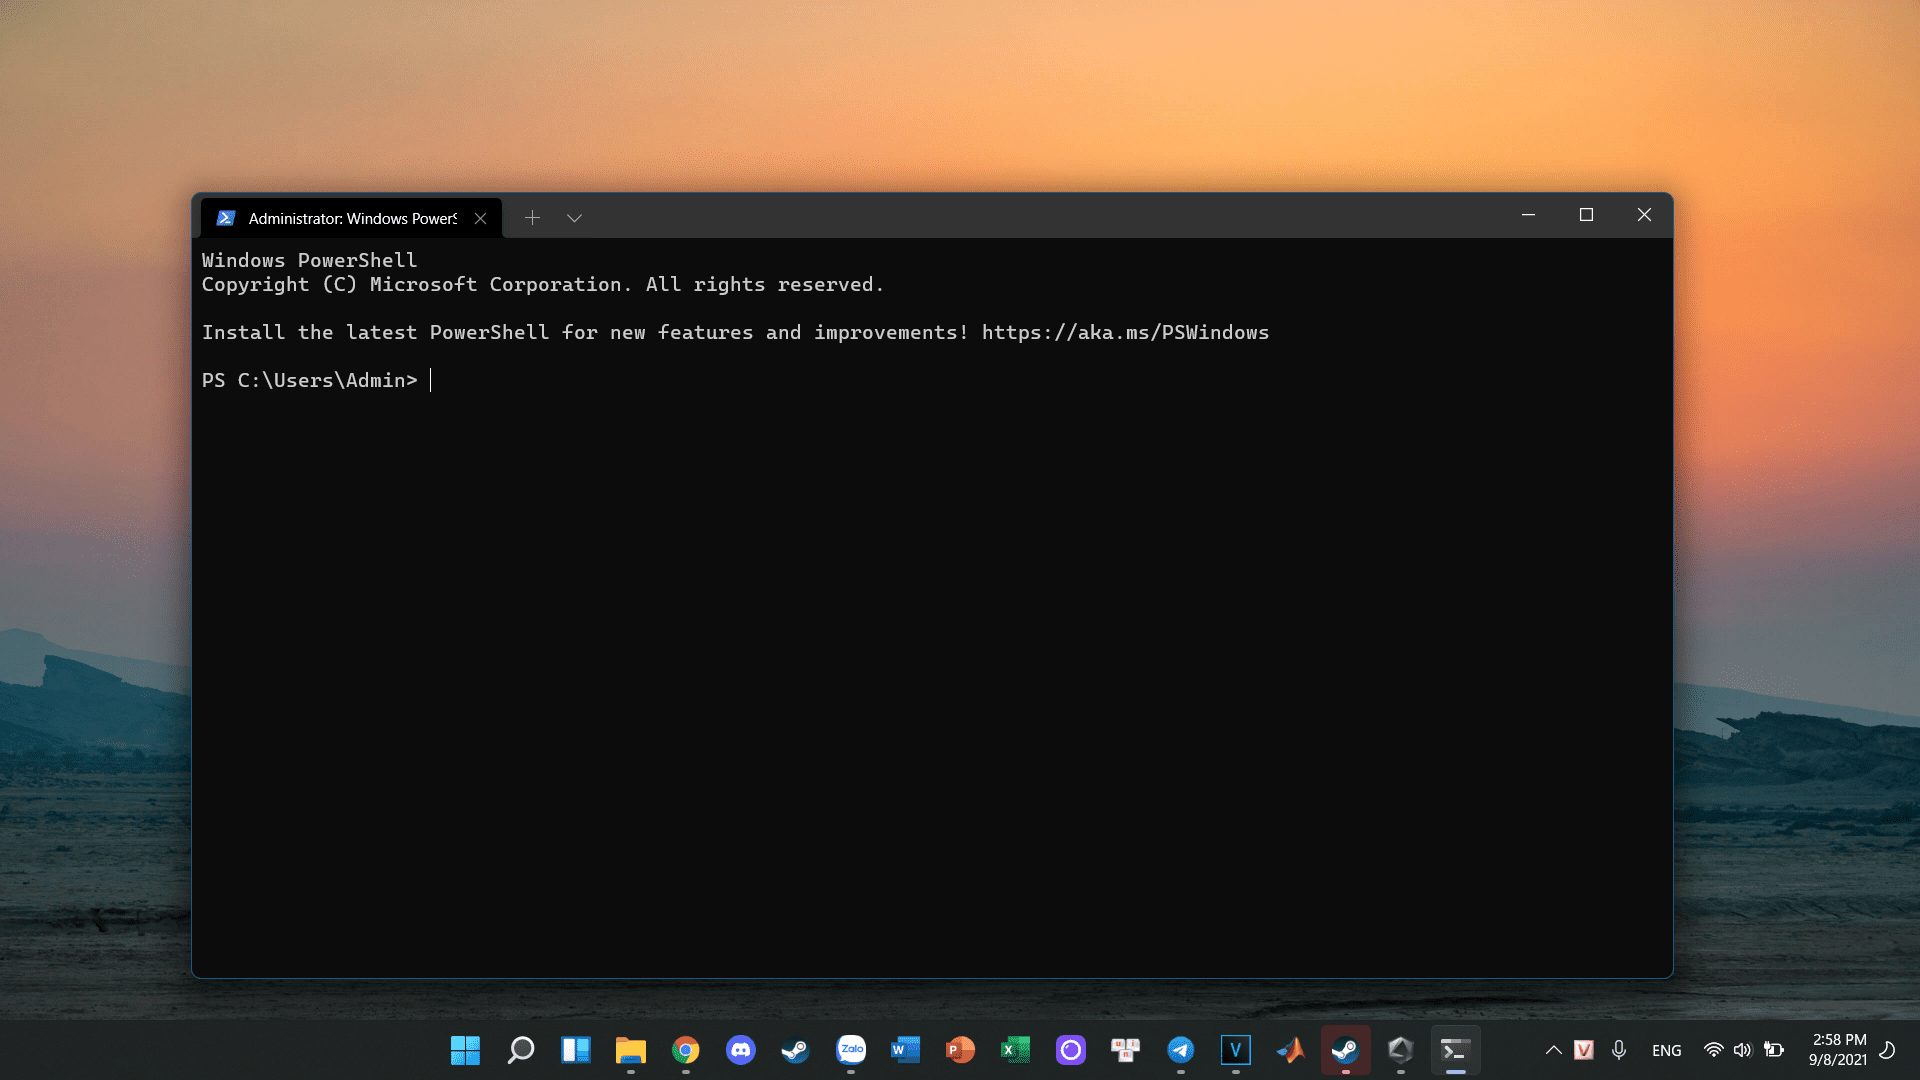The image size is (1920, 1080).
Task: Open a new terminal tab with plus button
Action: coord(532,218)
